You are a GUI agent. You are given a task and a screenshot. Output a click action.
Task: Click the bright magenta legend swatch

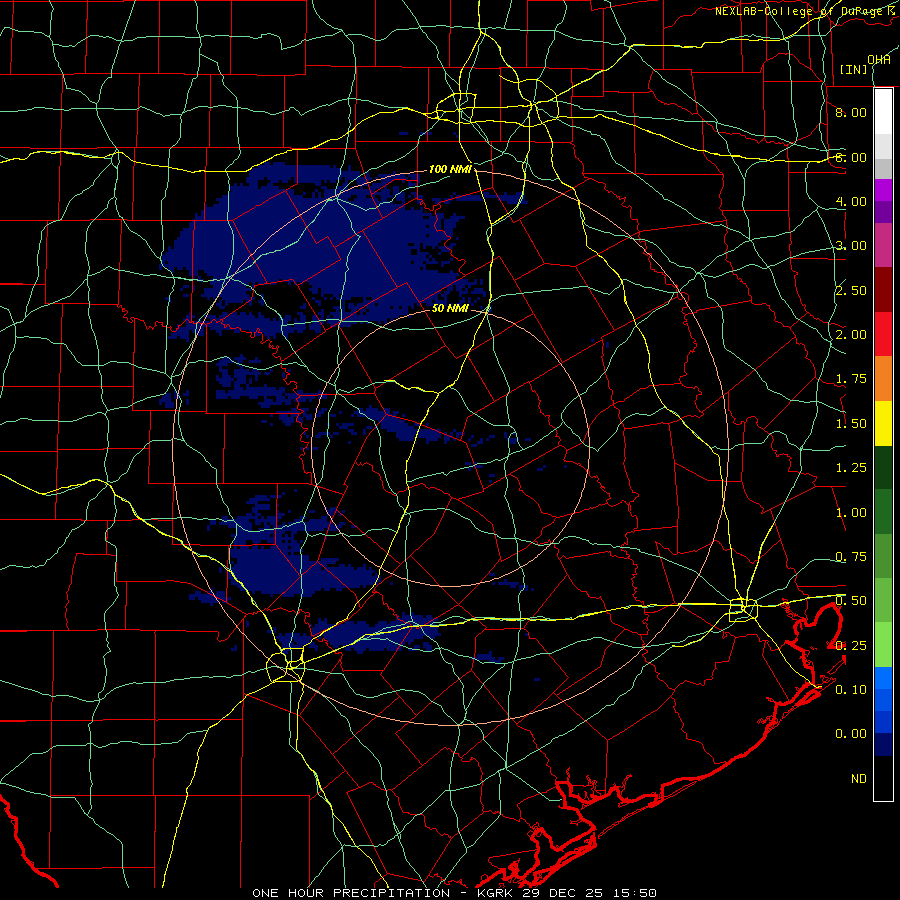883,190
